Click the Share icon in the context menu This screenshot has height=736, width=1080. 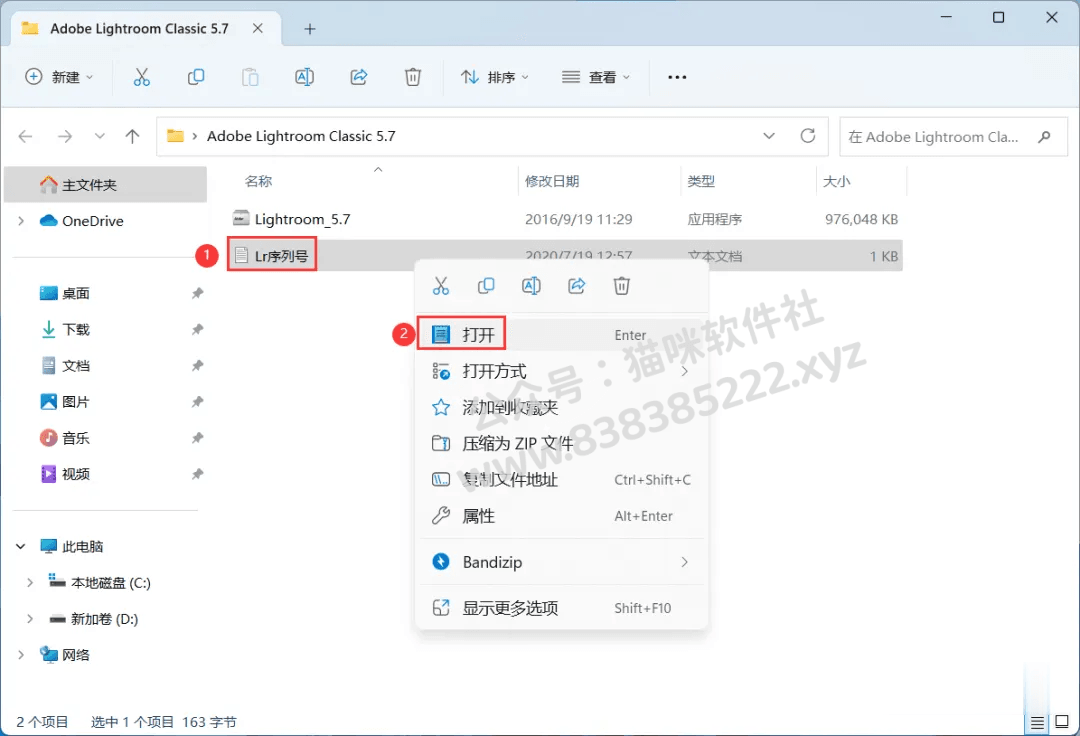click(577, 286)
